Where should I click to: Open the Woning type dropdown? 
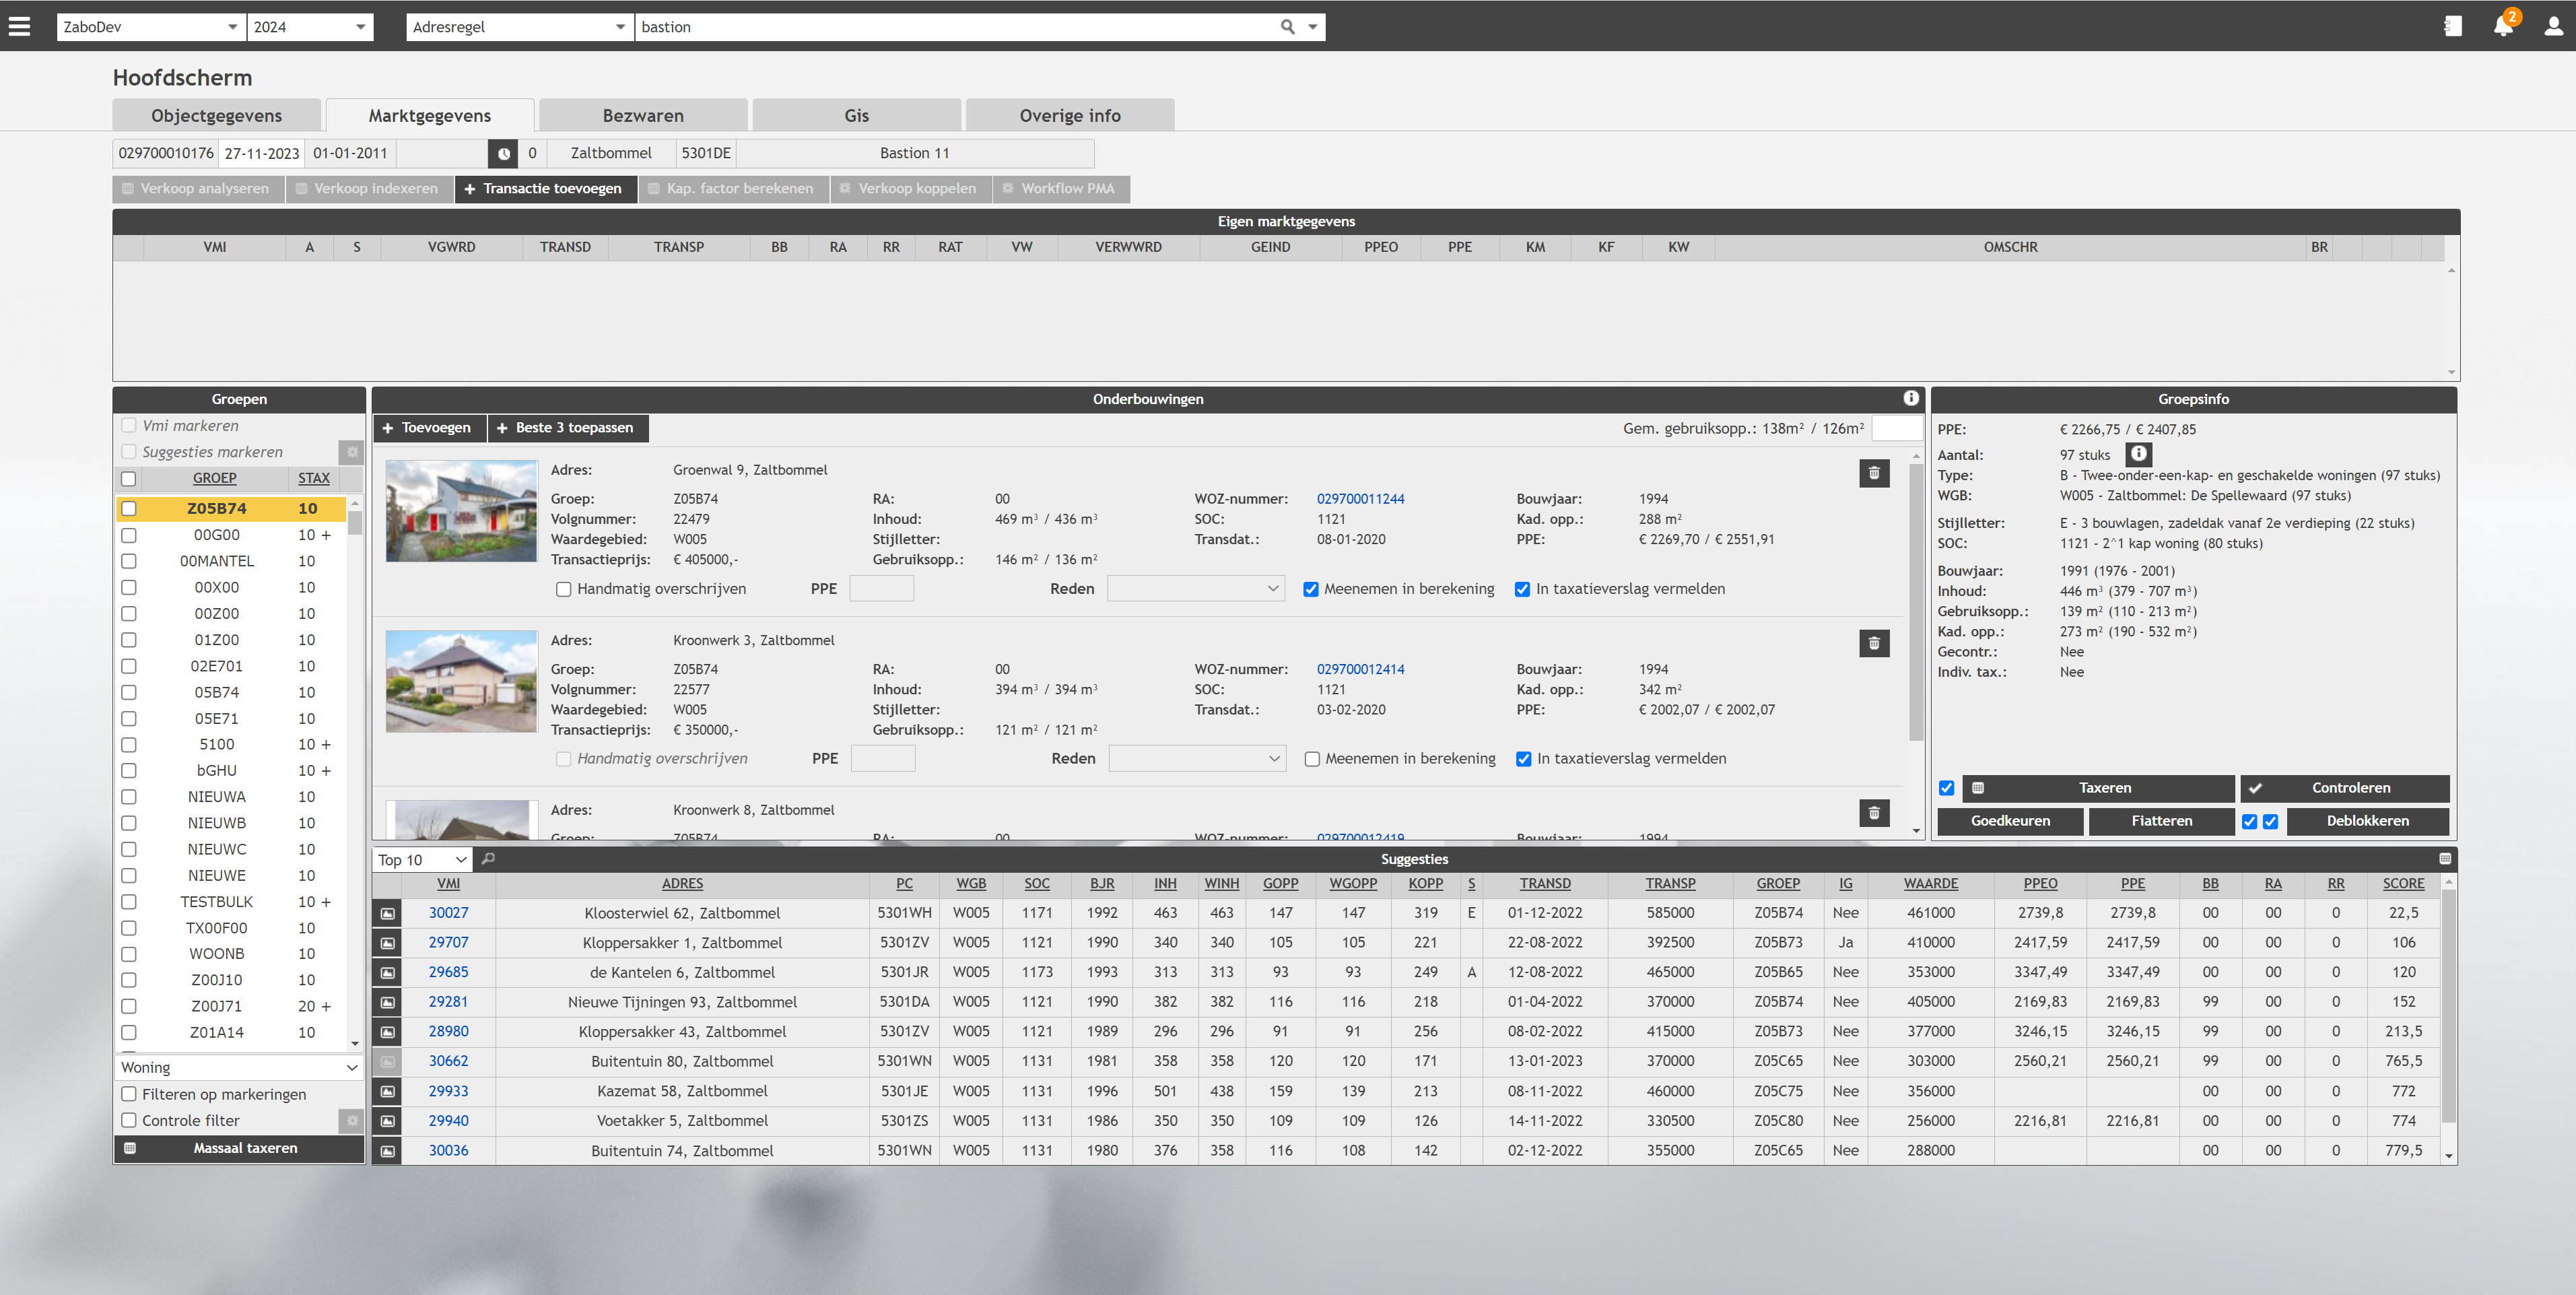click(239, 1068)
